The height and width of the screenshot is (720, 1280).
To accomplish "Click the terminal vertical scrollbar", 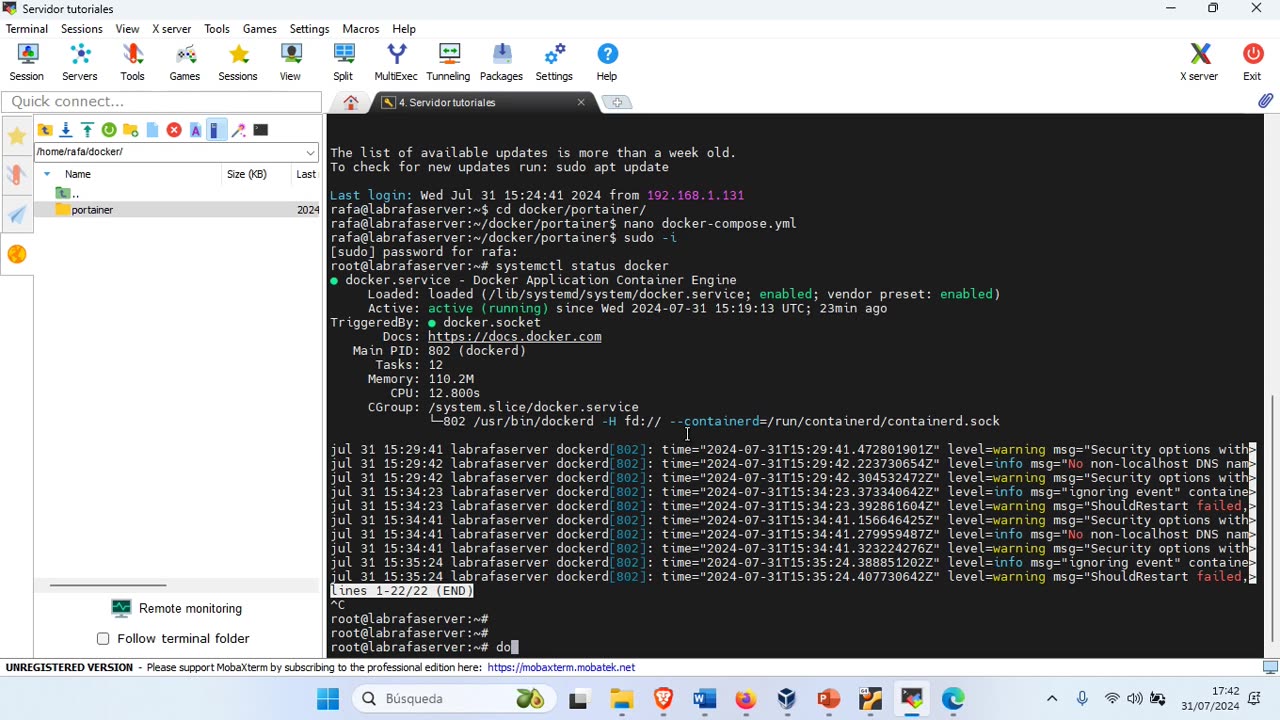I will tap(1272, 520).
